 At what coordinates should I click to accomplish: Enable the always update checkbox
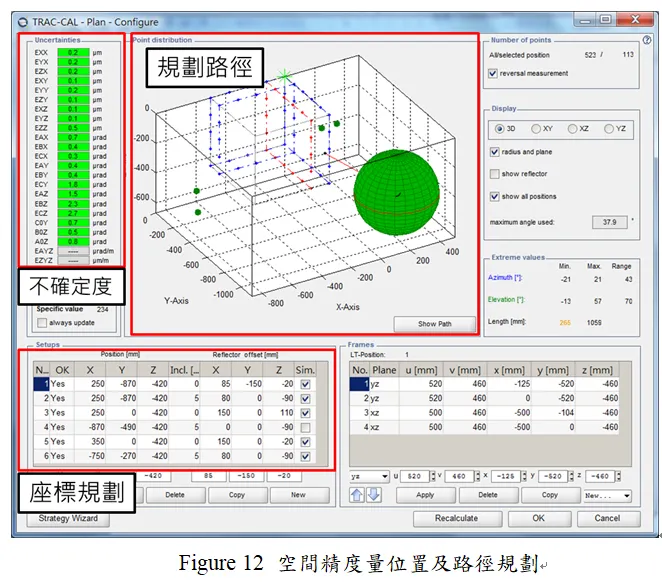point(42,323)
